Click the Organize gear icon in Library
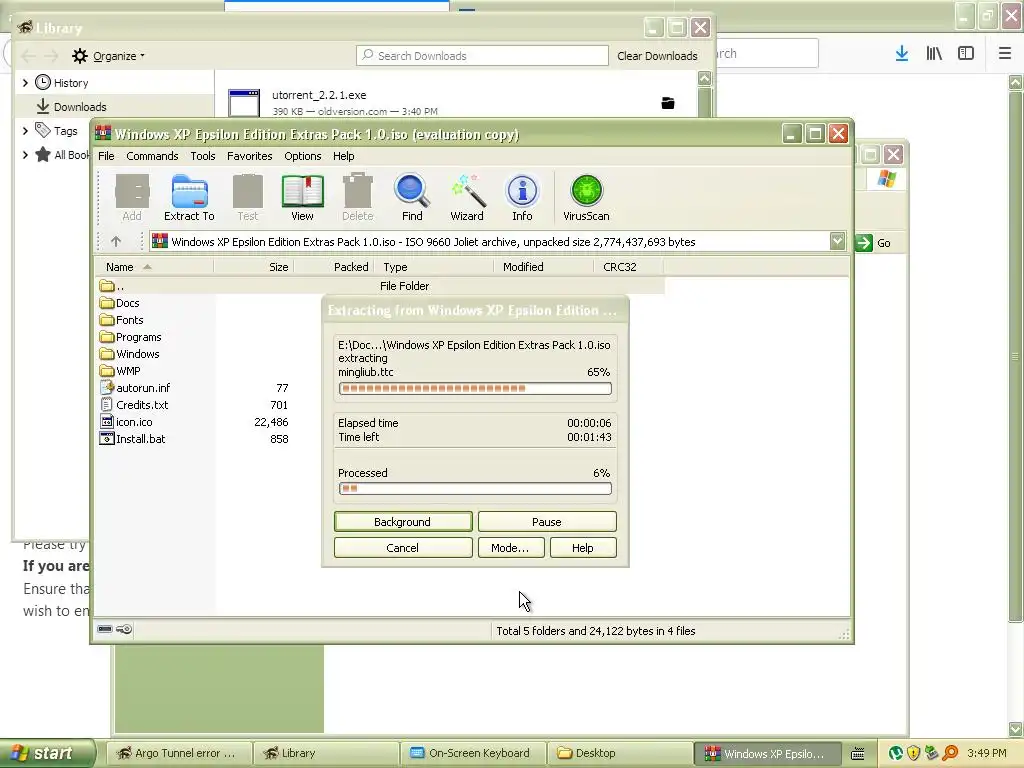The height and width of the screenshot is (768, 1024). pos(80,56)
